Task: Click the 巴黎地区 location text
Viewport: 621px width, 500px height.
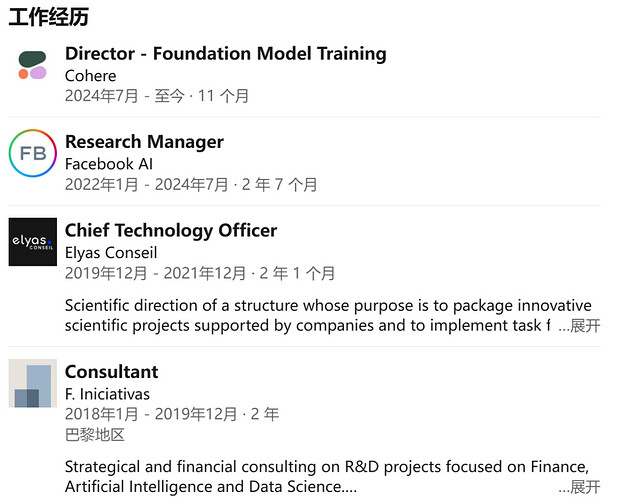Action: pos(95,435)
